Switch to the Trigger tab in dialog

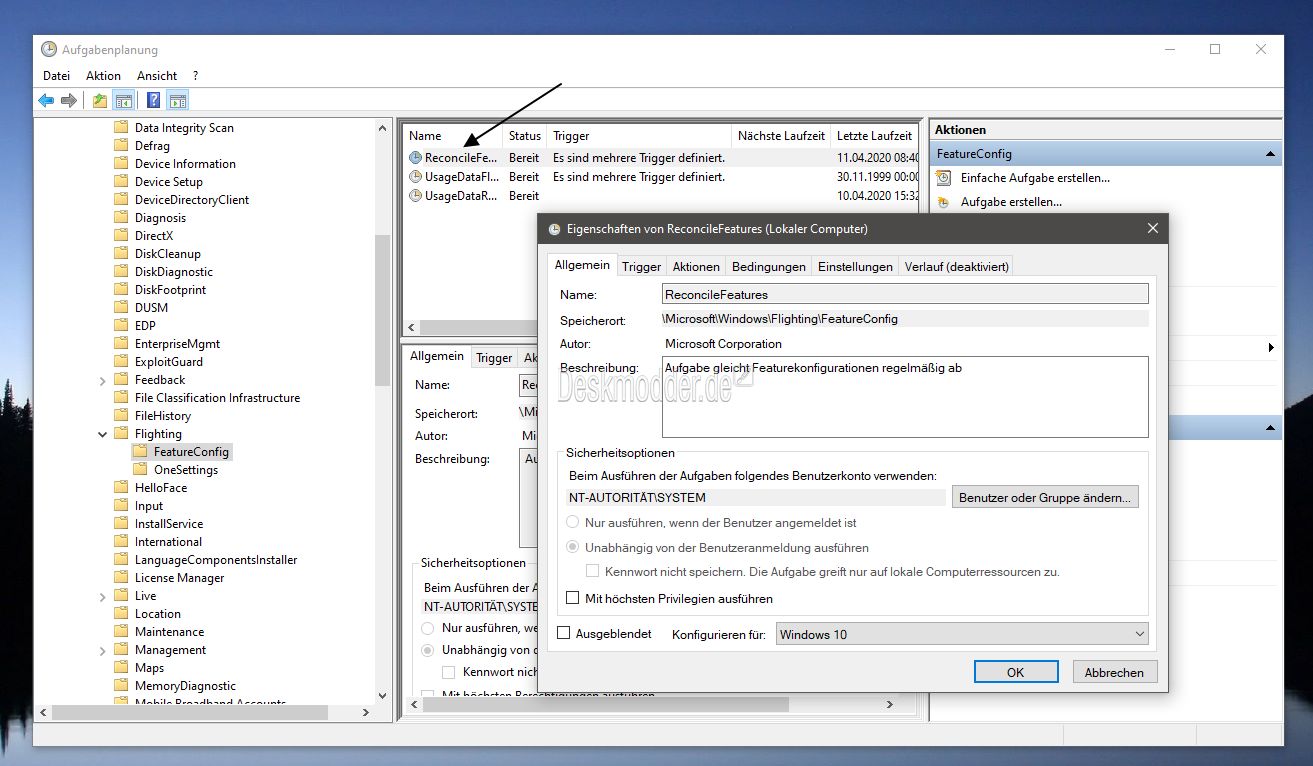click(x=641, y=267)
